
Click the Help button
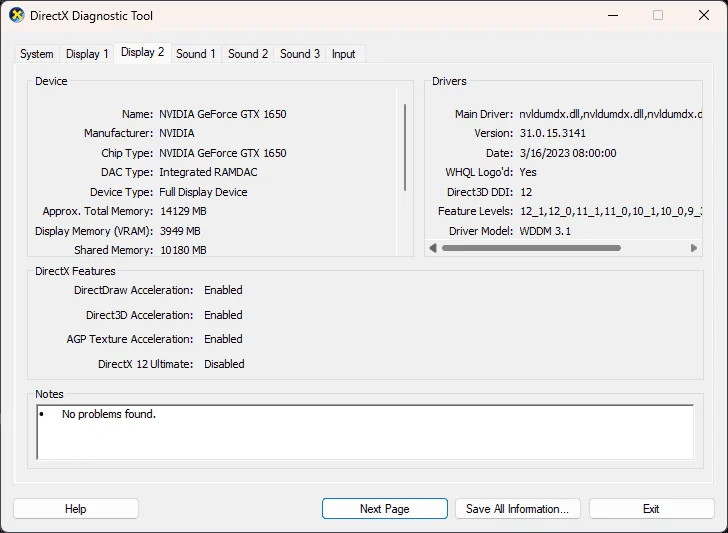click(x=76, y=509)
